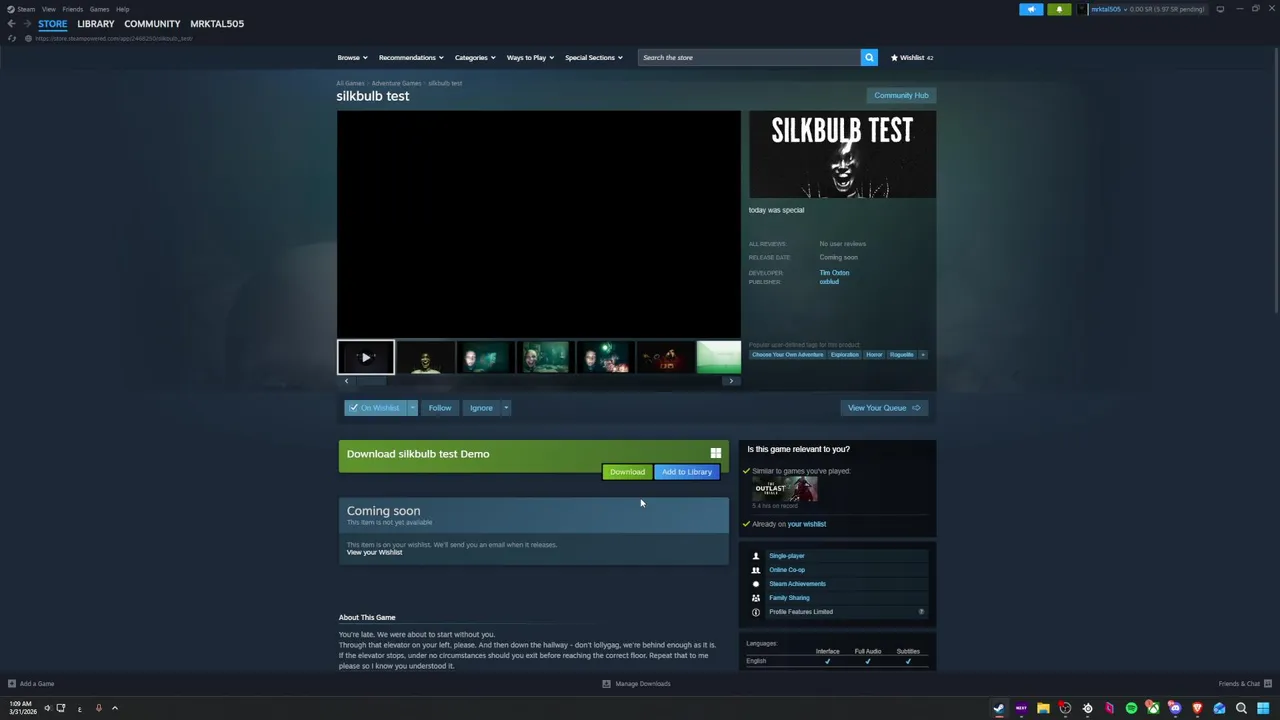The height and width of the screenshot is (720, 1280).
Task: Open the Help menu
Action: pos(122,9)
